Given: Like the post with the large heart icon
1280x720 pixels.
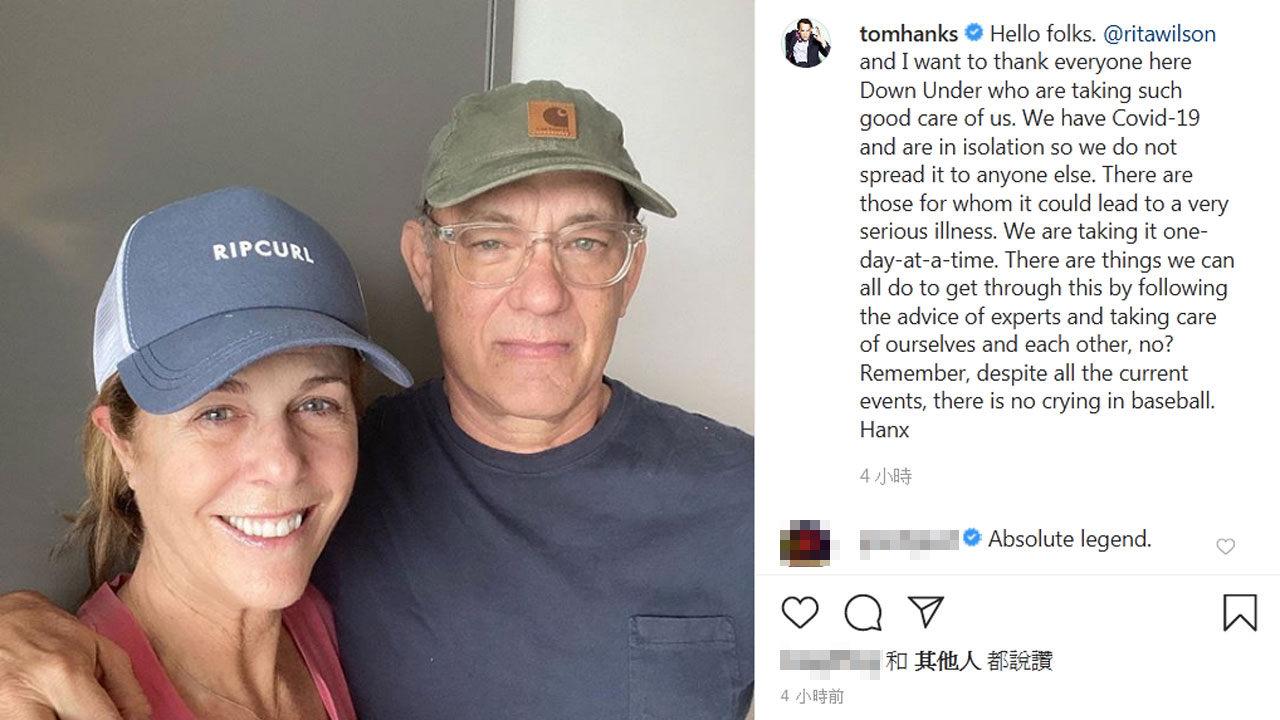Looking at the screenshot, I should [x=799, y=612].
